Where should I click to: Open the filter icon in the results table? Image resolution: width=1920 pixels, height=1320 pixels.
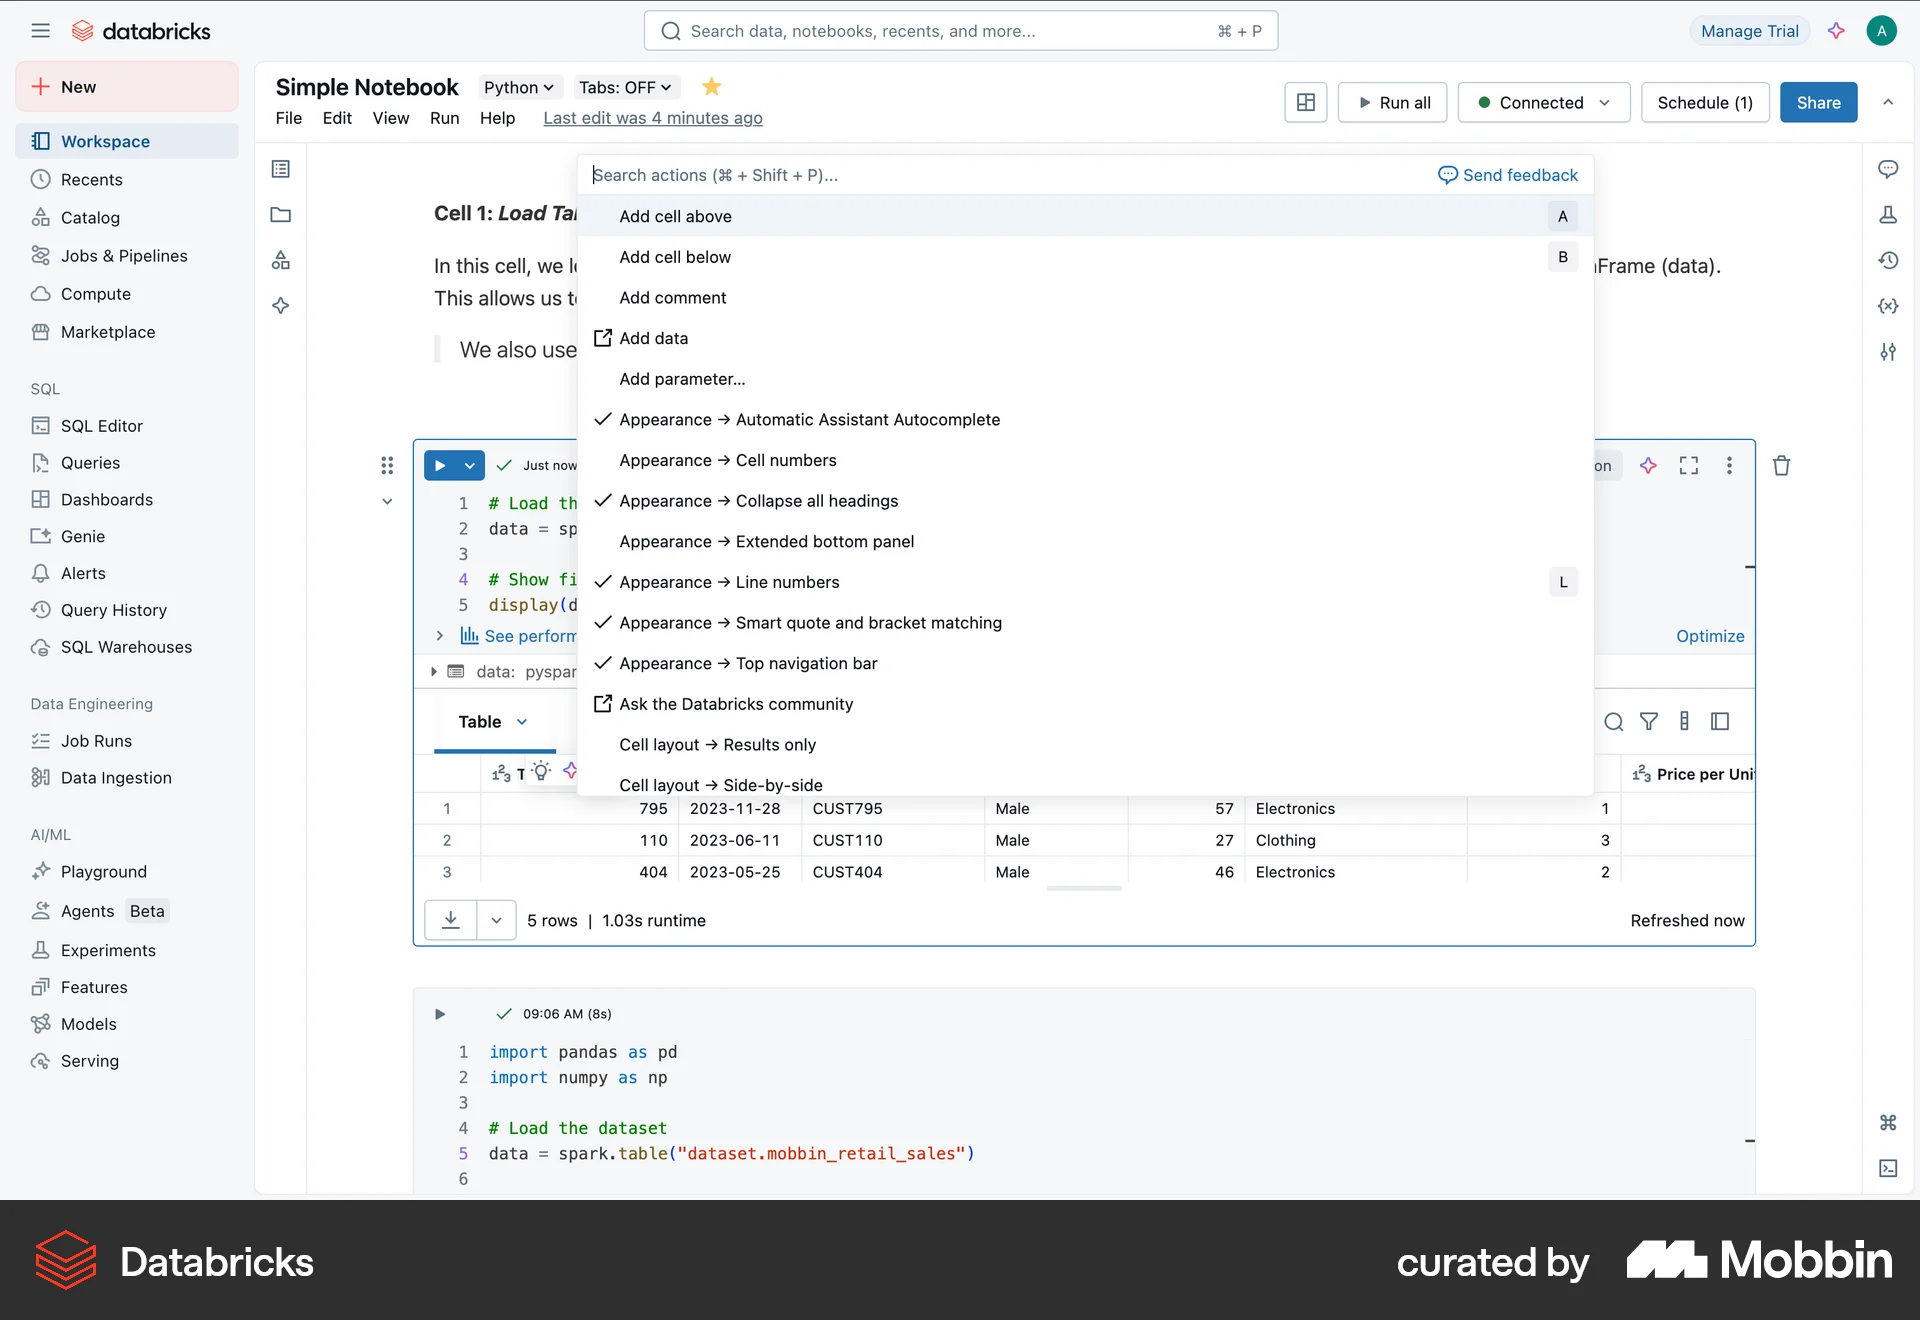point(1649,721)
